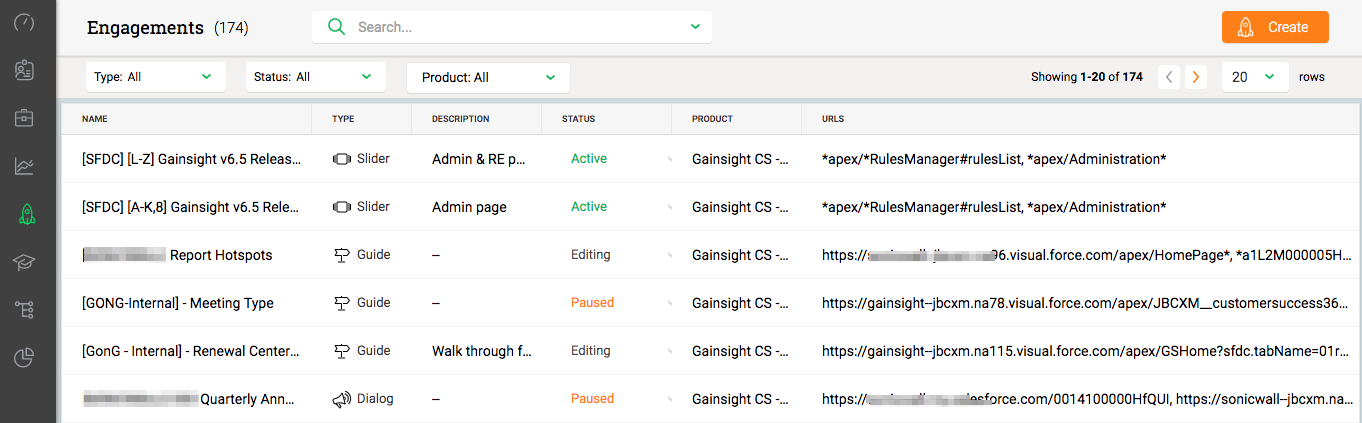Click the Dialog megaphone icon for Quarterly row
Viewport: 1362px width, 423px height.
(x=342, y=399)
